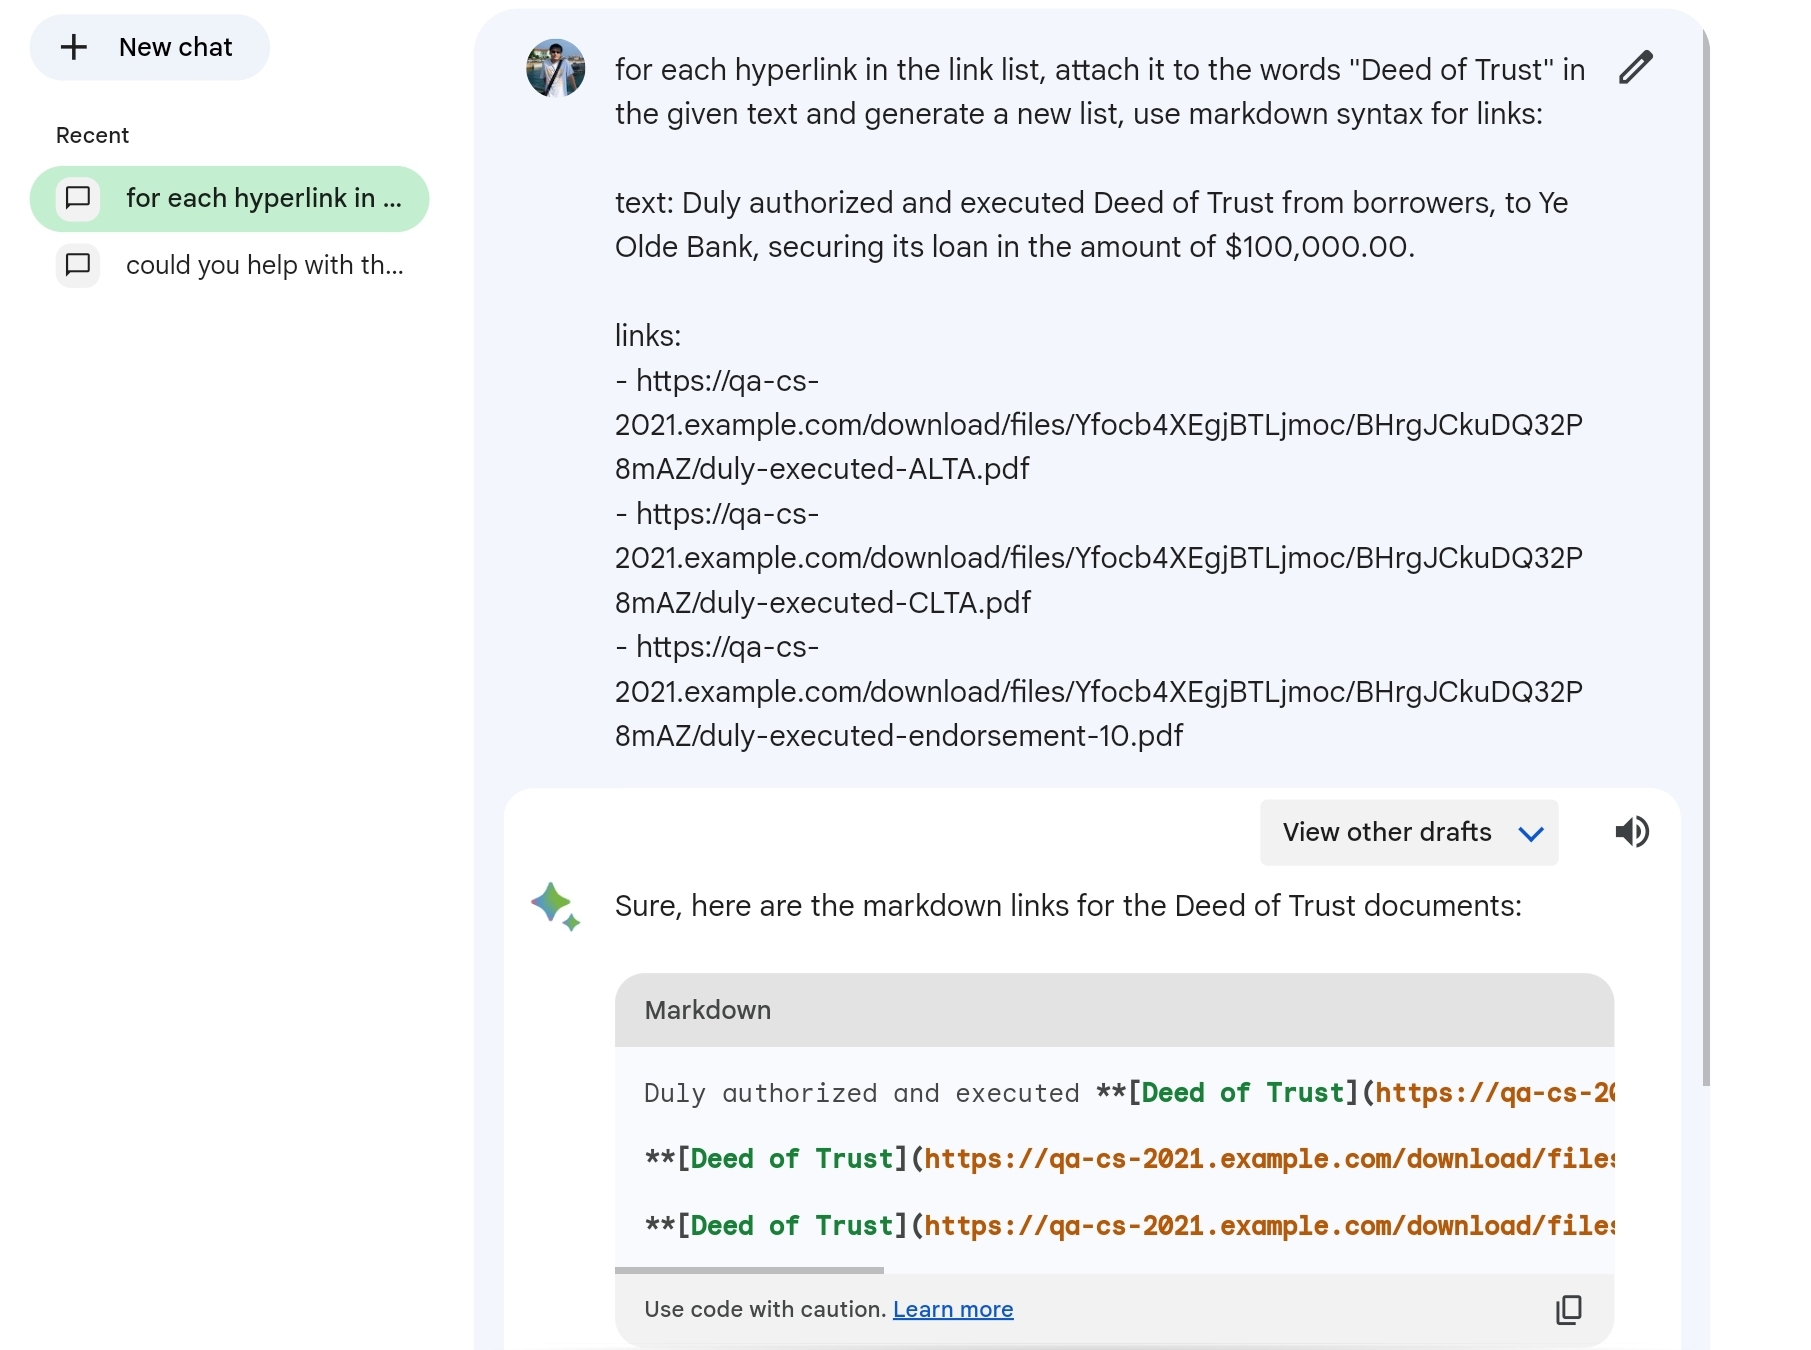Expand the View other drafts dropdown

pos(1409,832)
